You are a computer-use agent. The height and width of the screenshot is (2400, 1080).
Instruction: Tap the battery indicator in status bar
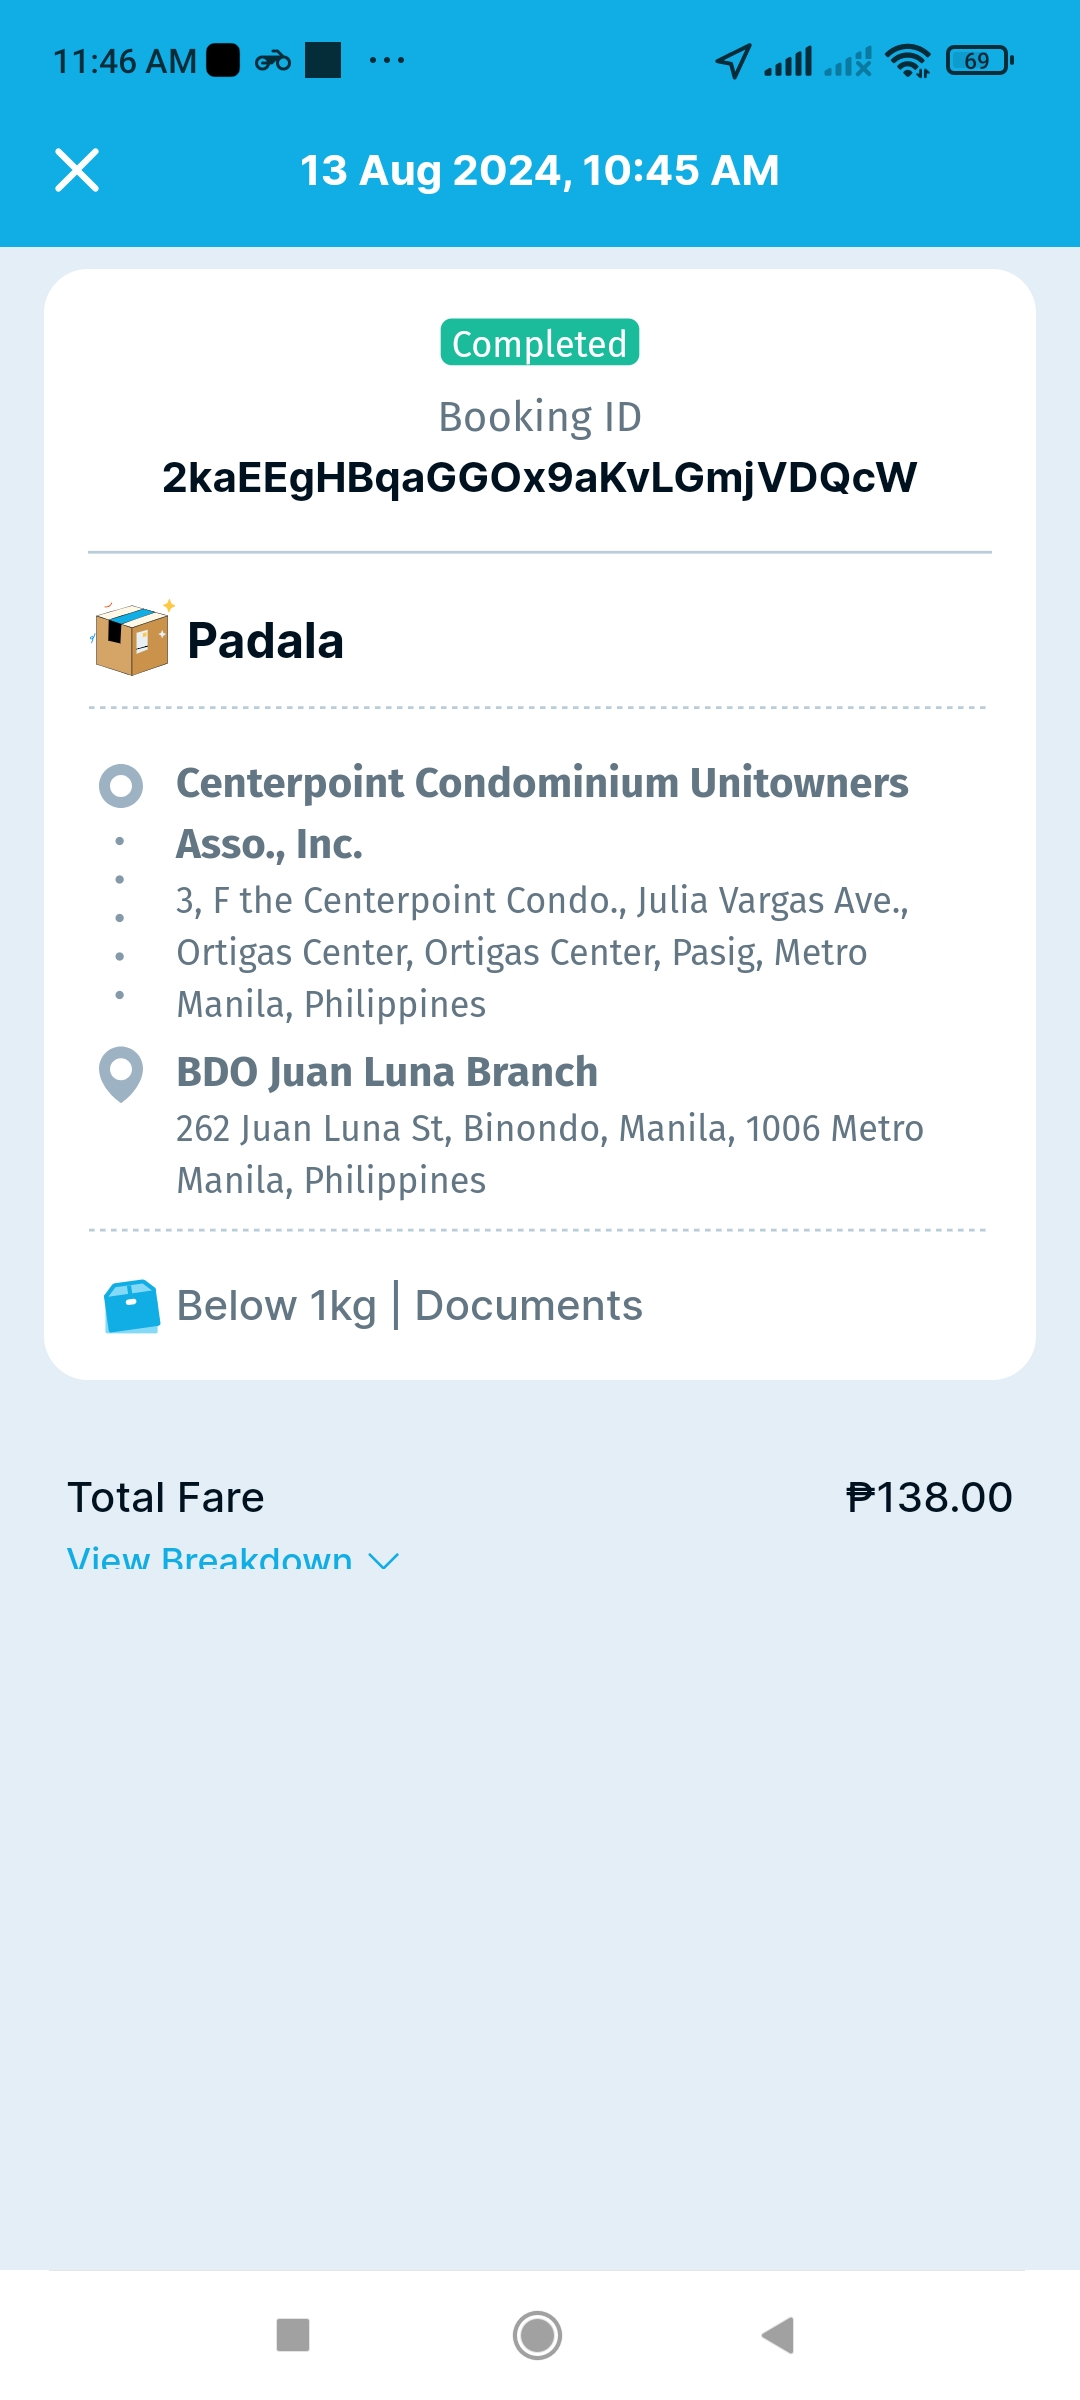[979, 61]
